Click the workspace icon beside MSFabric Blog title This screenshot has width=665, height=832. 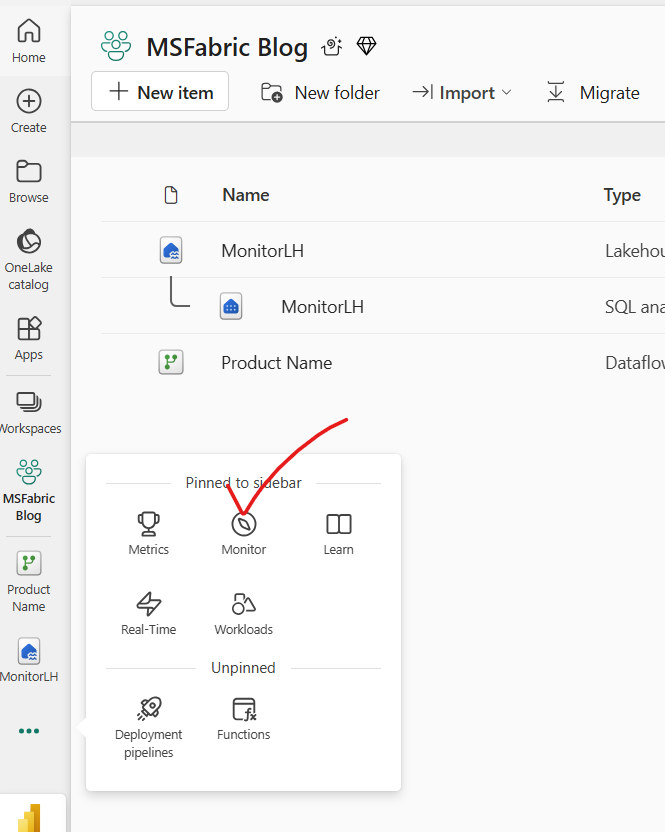[116, 46]
